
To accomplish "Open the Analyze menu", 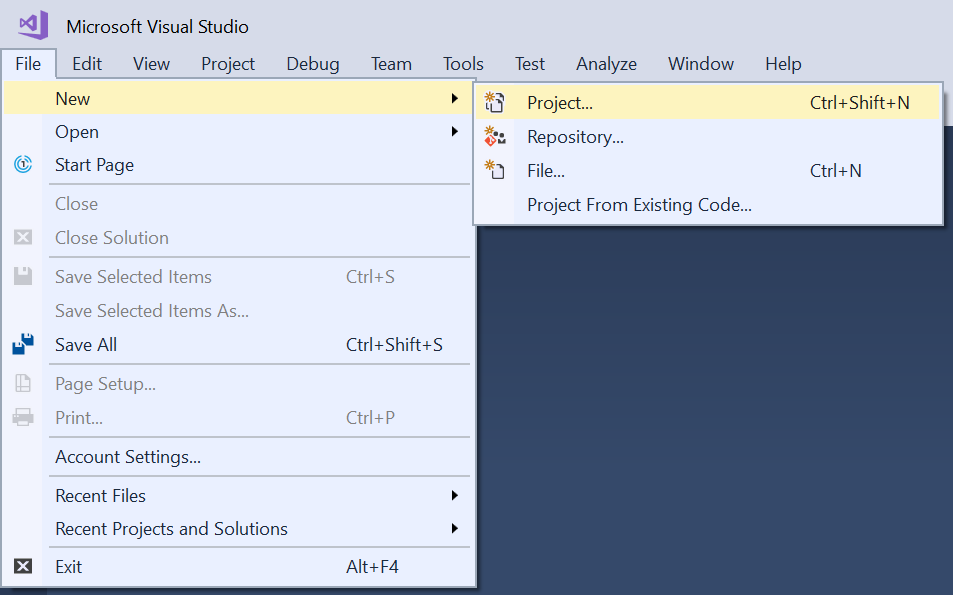I will point(606,64).
